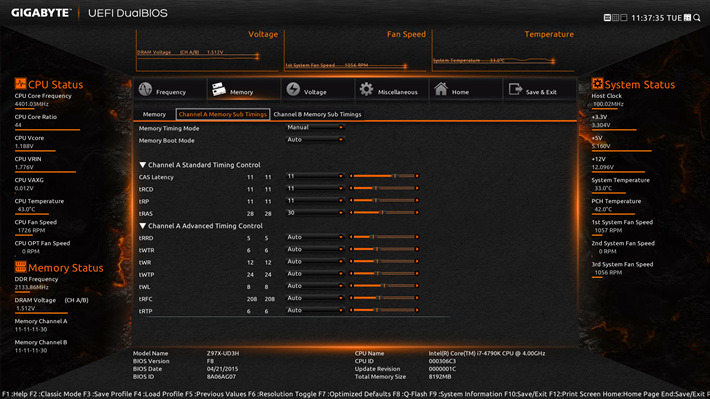Click the magnifier search icon at top right
710x399 pixels.
point(696,18)
